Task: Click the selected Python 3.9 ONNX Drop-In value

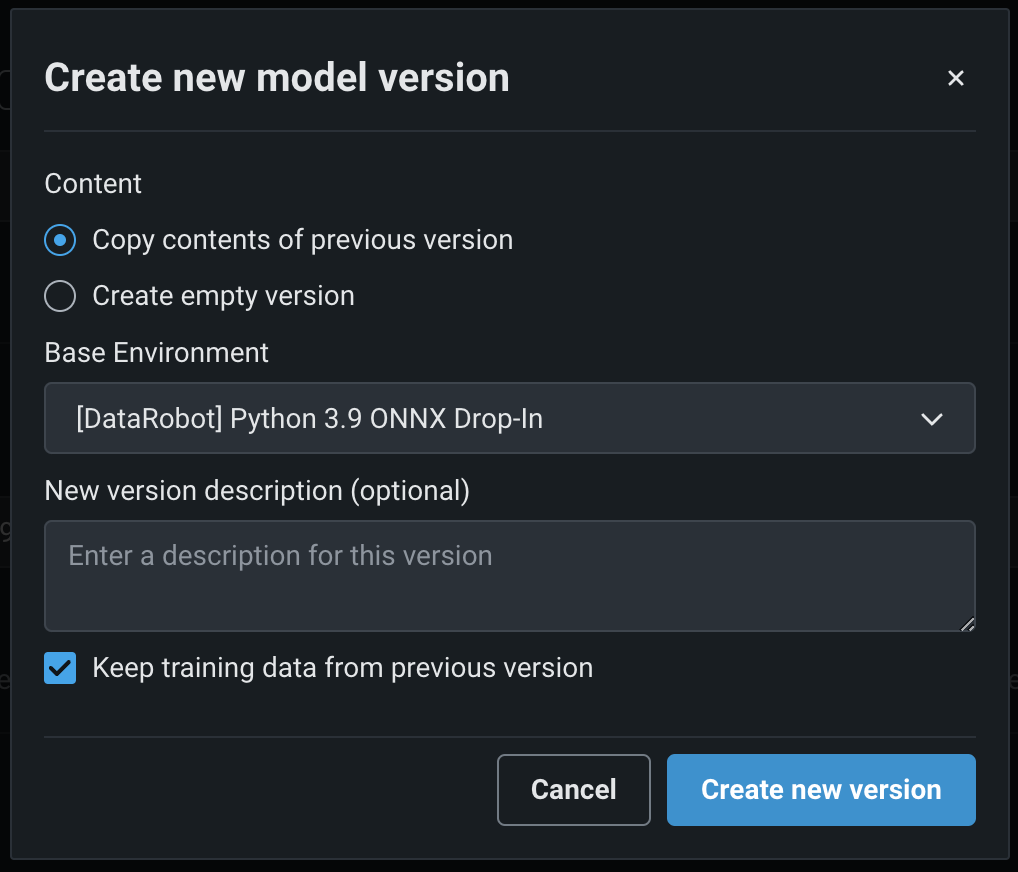Action: coord(309,418)
